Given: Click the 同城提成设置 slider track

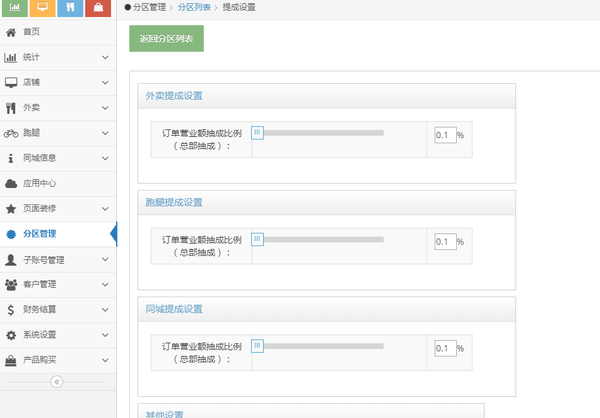Looking at the screenshot, I should click(320, 345).
